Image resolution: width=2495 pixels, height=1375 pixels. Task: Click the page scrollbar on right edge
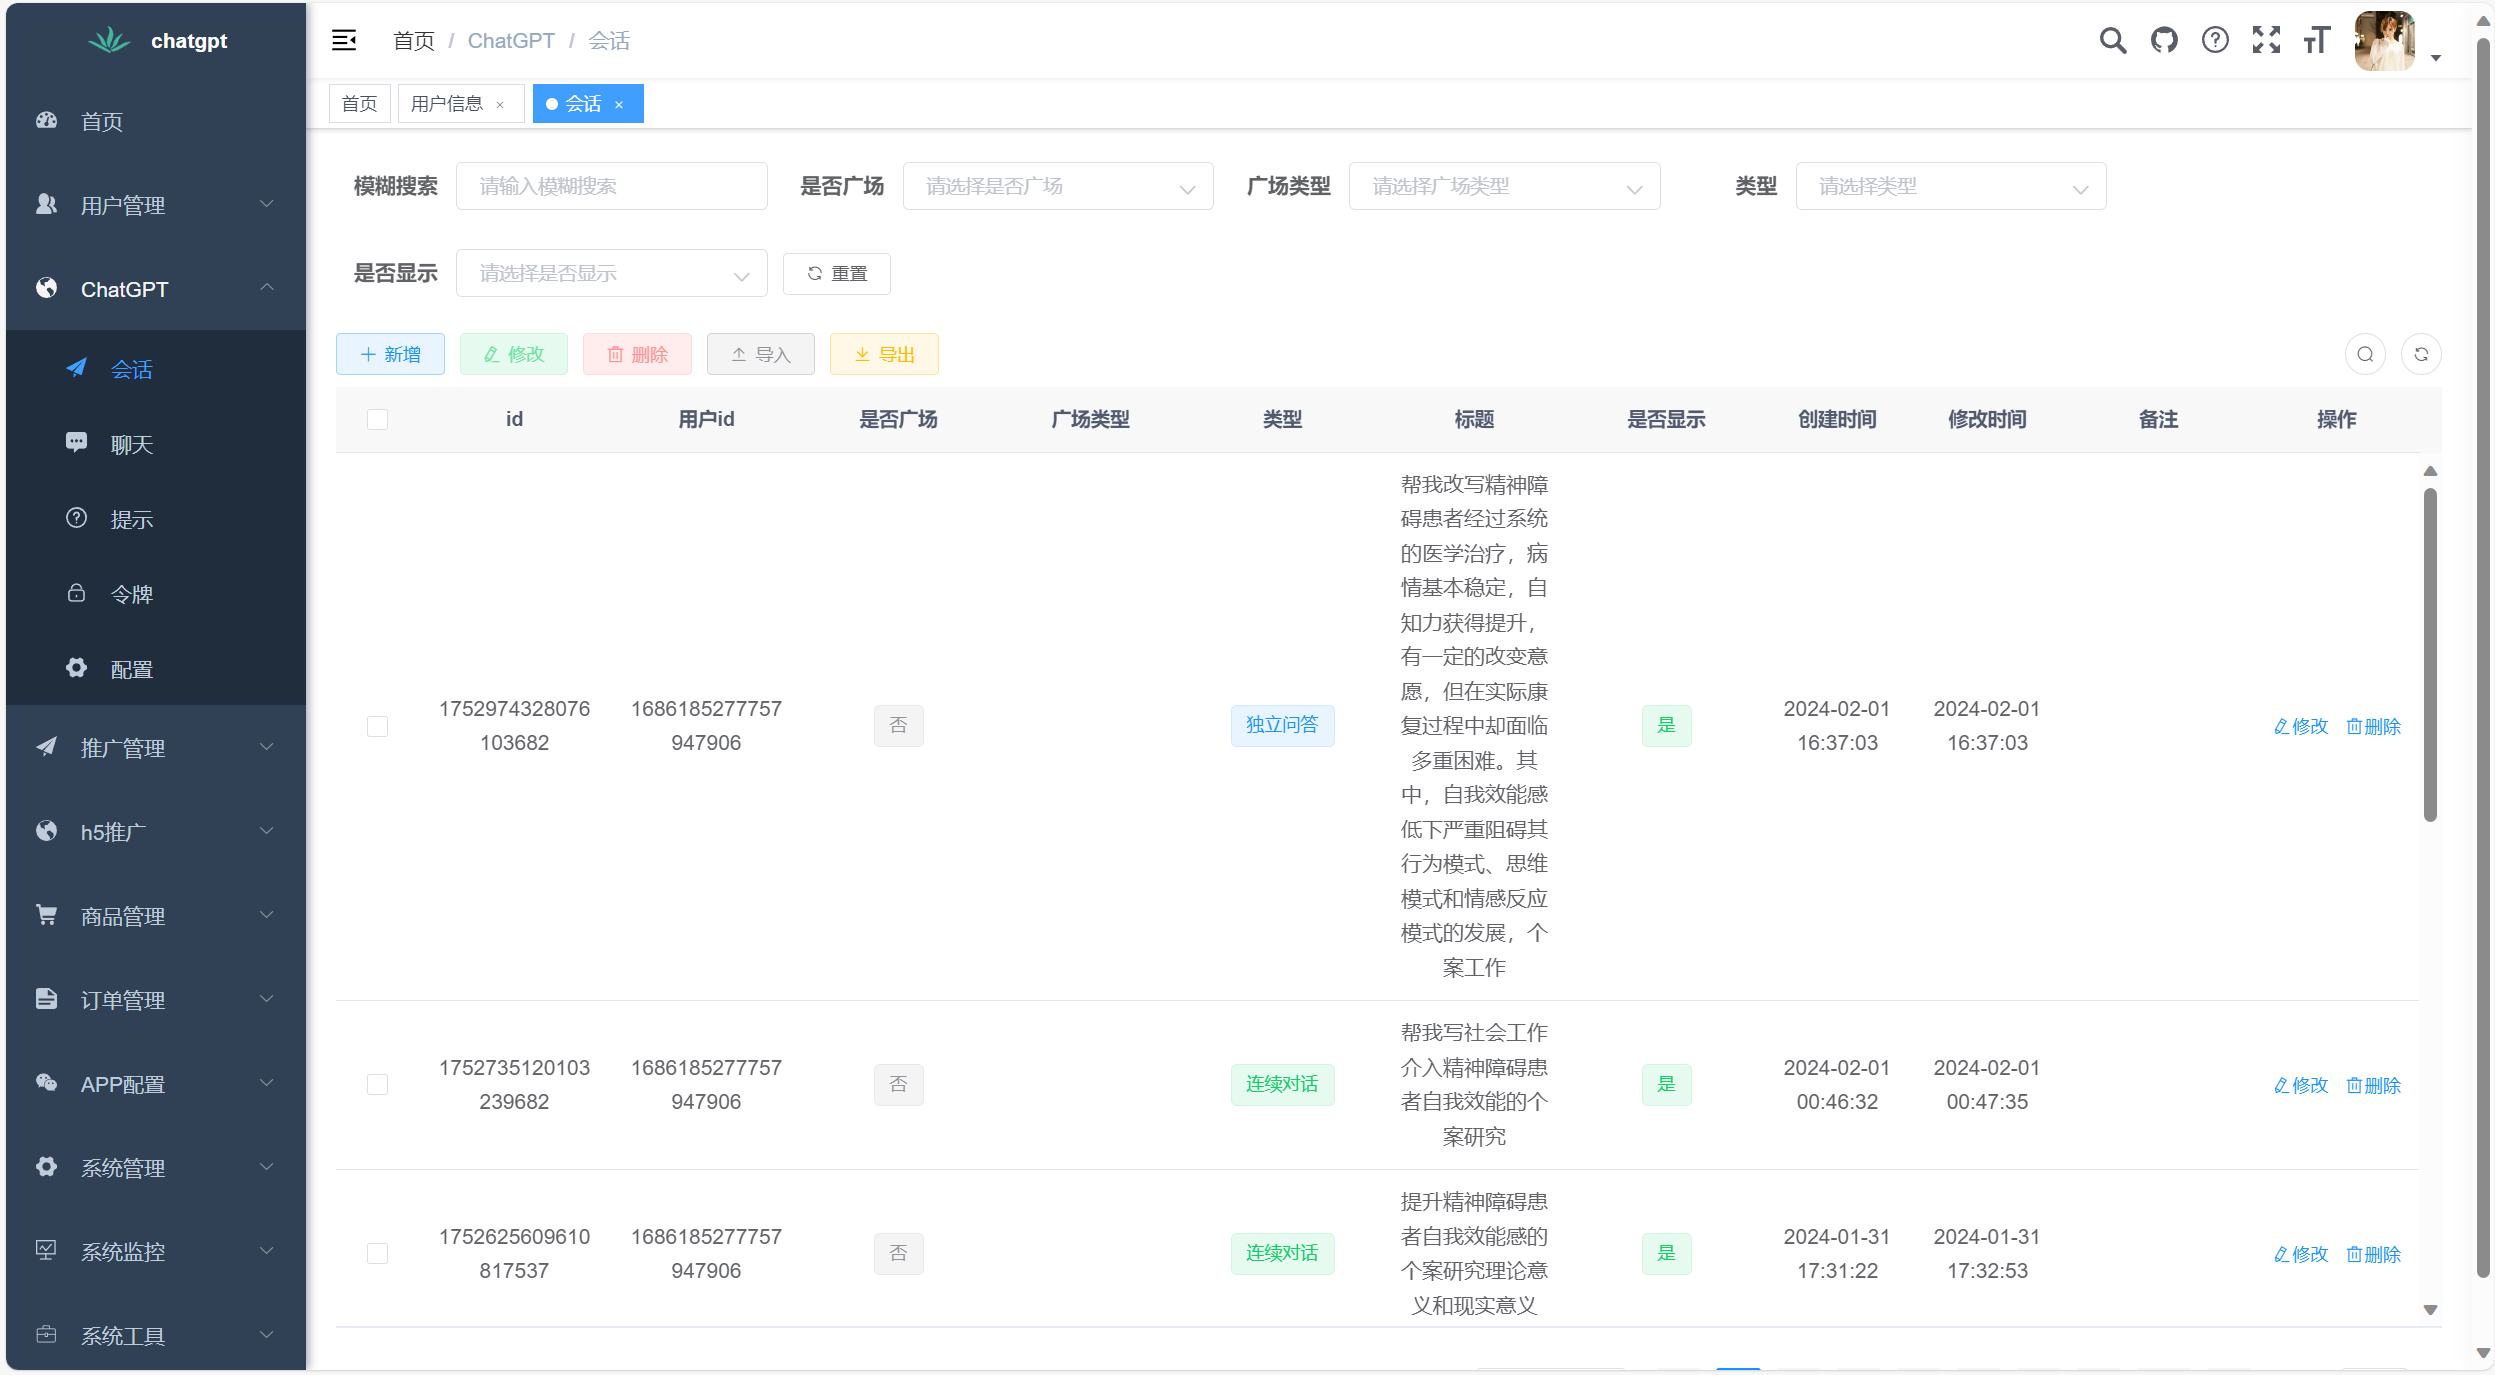2483,660
